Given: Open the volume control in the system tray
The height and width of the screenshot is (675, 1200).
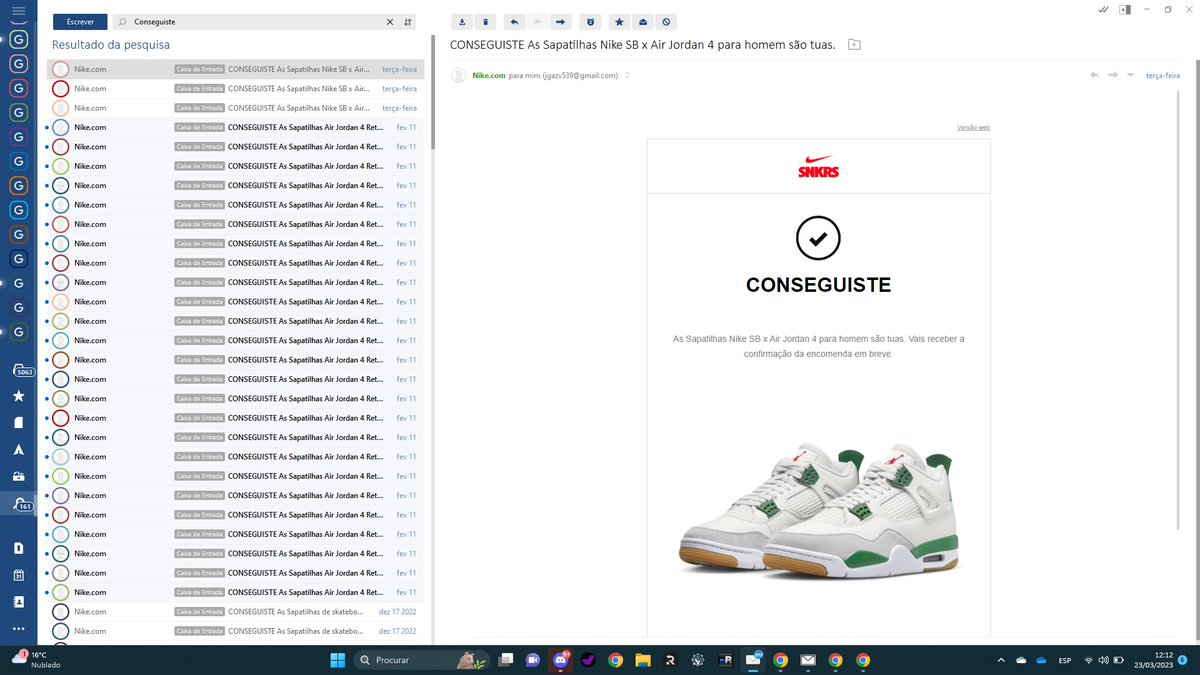Looking at the screenshot, I should (x=1103, y=660).
